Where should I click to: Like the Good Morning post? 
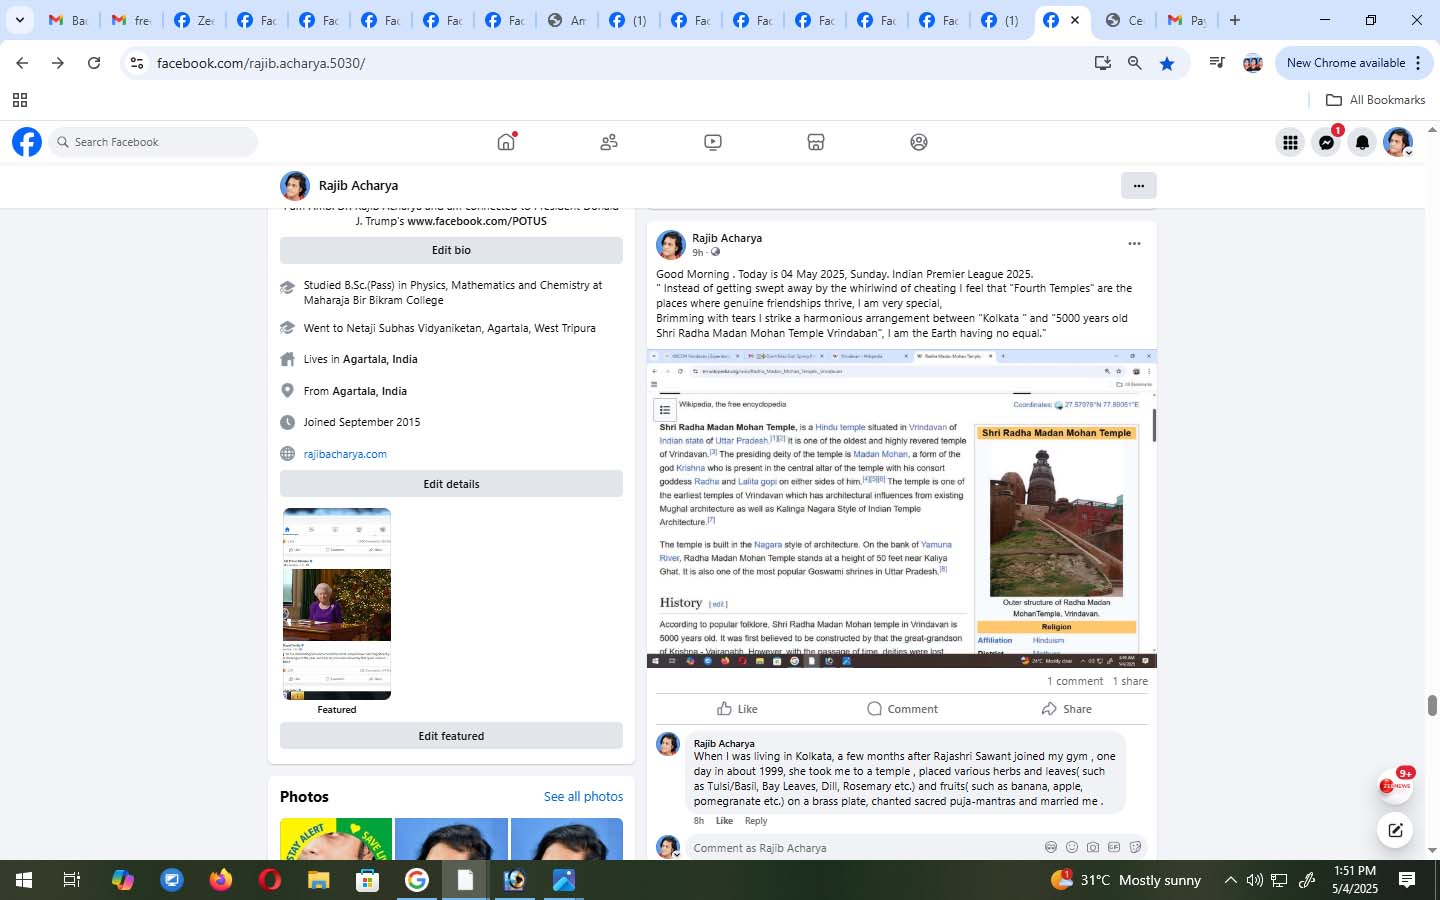pyautogui.click(x=738, y=709)
